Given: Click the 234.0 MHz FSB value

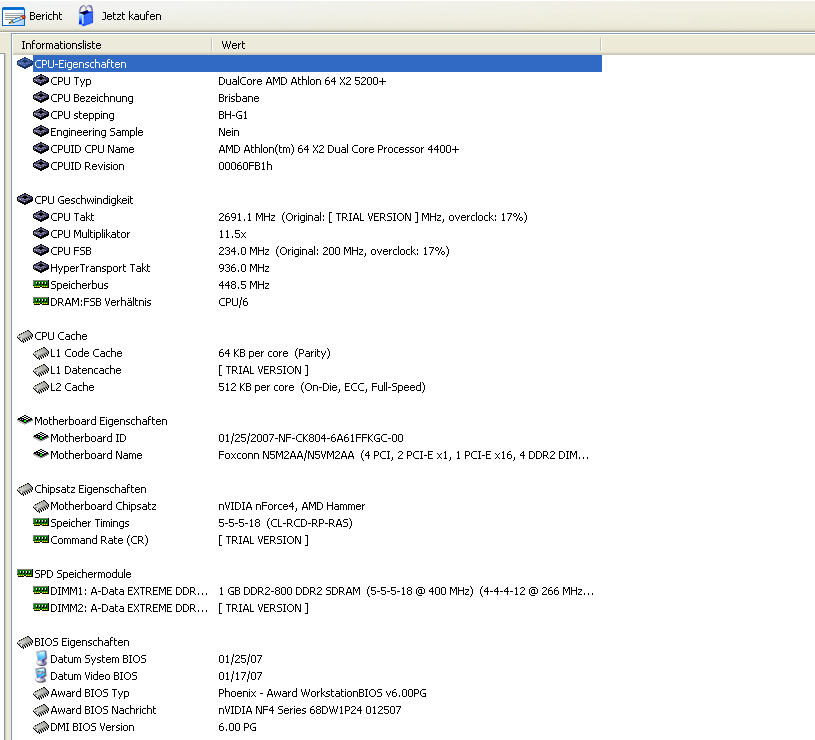Looking at the screenshot, I should click(x=334, y=251).
